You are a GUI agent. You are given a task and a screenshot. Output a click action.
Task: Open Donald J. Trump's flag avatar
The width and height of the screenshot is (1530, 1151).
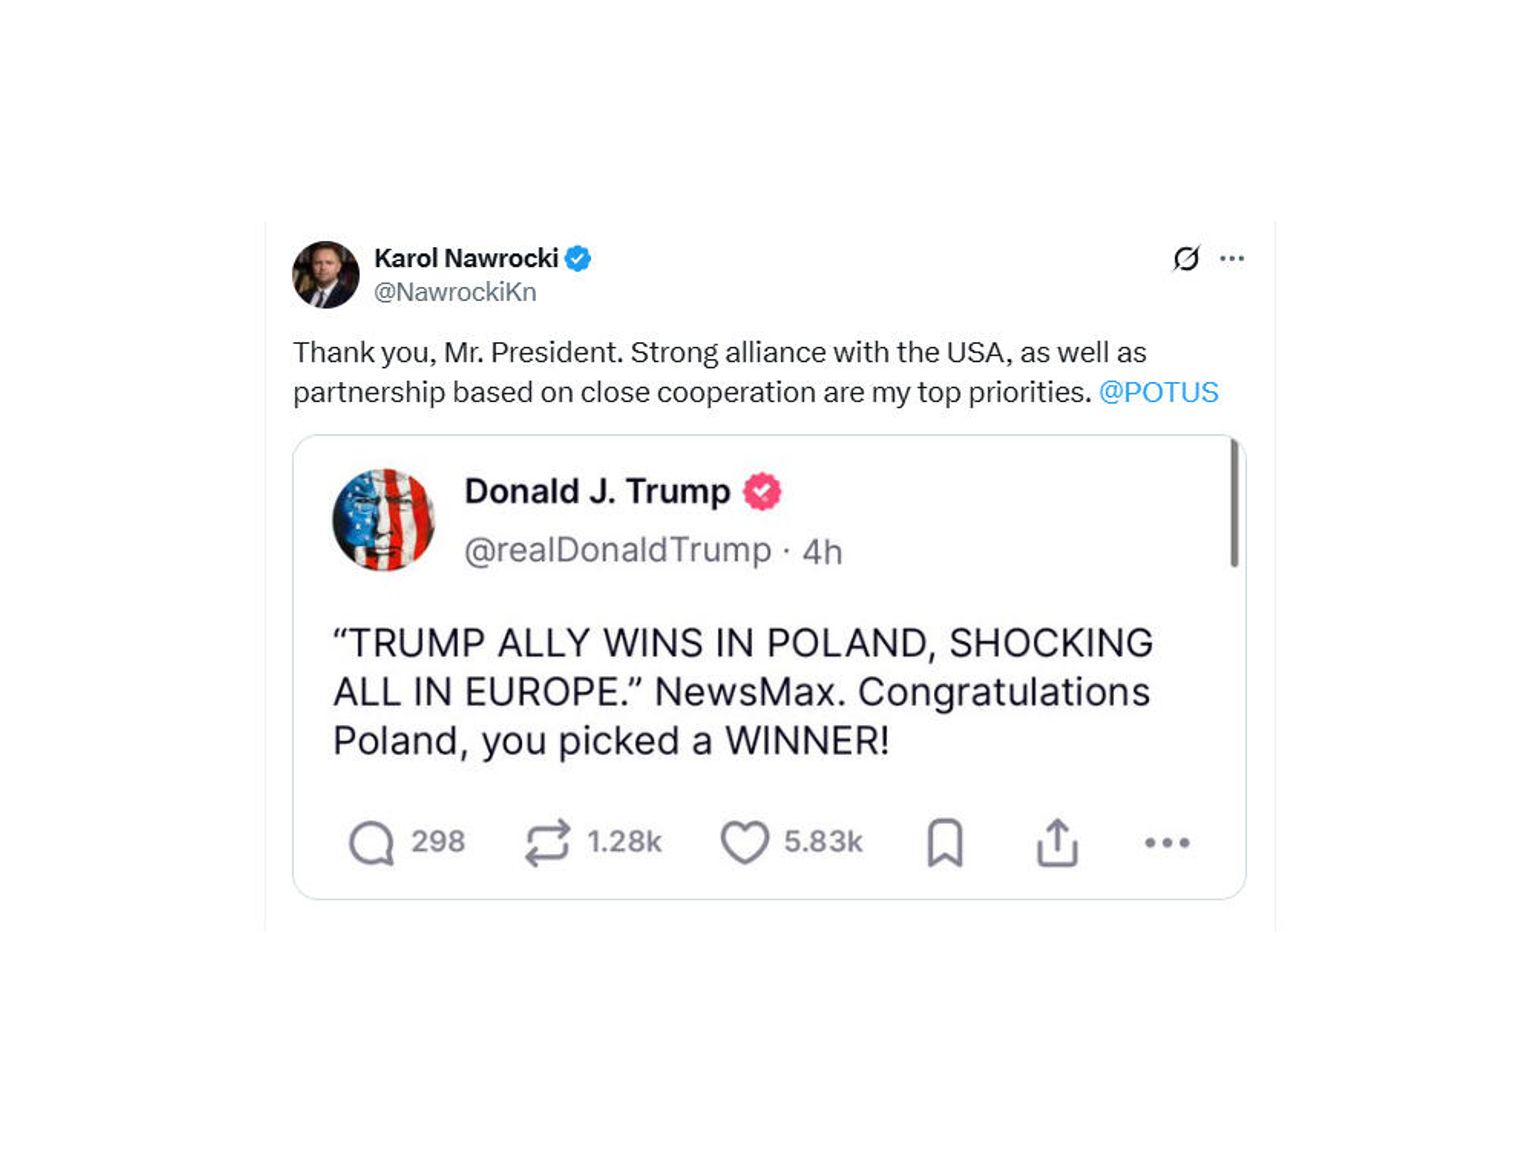click(384, 520)
